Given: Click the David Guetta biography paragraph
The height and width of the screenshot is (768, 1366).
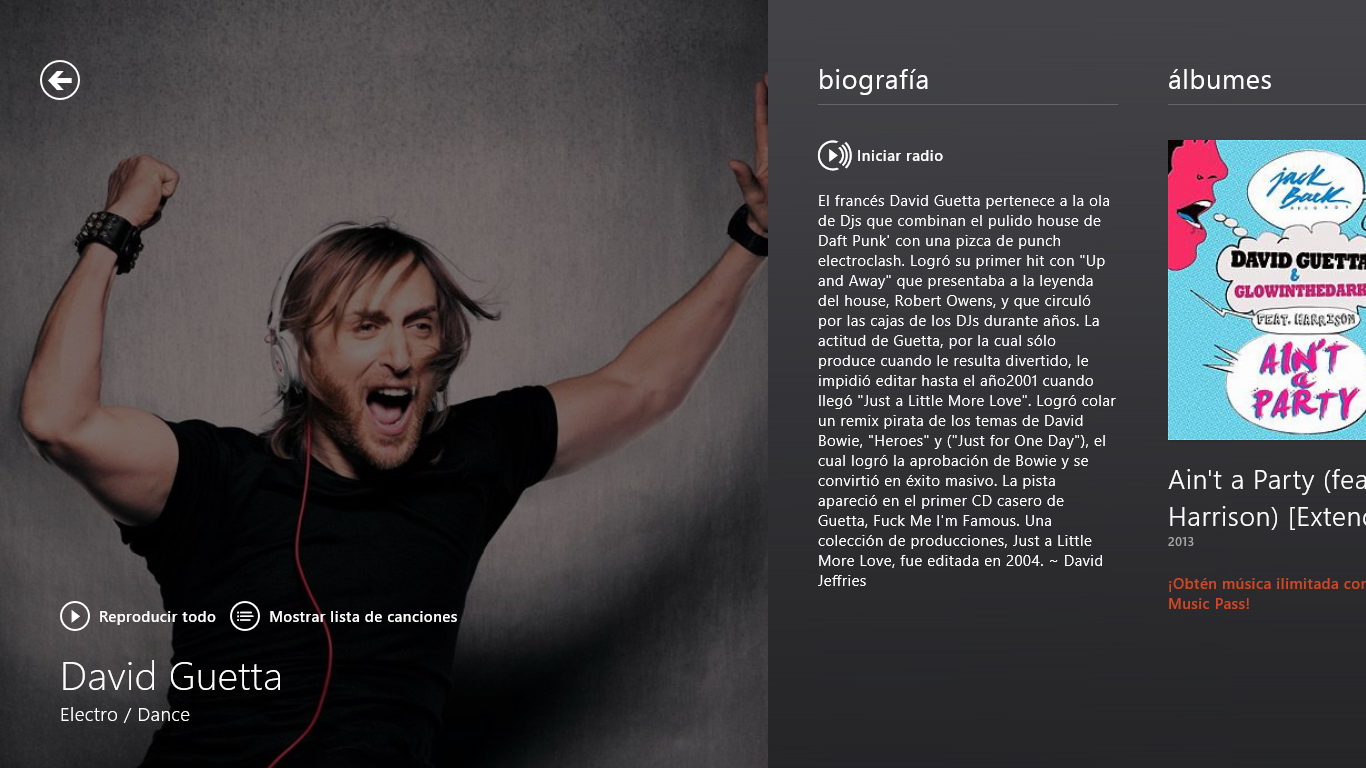Looking at the screenshot, I should (x=967, y=390).
